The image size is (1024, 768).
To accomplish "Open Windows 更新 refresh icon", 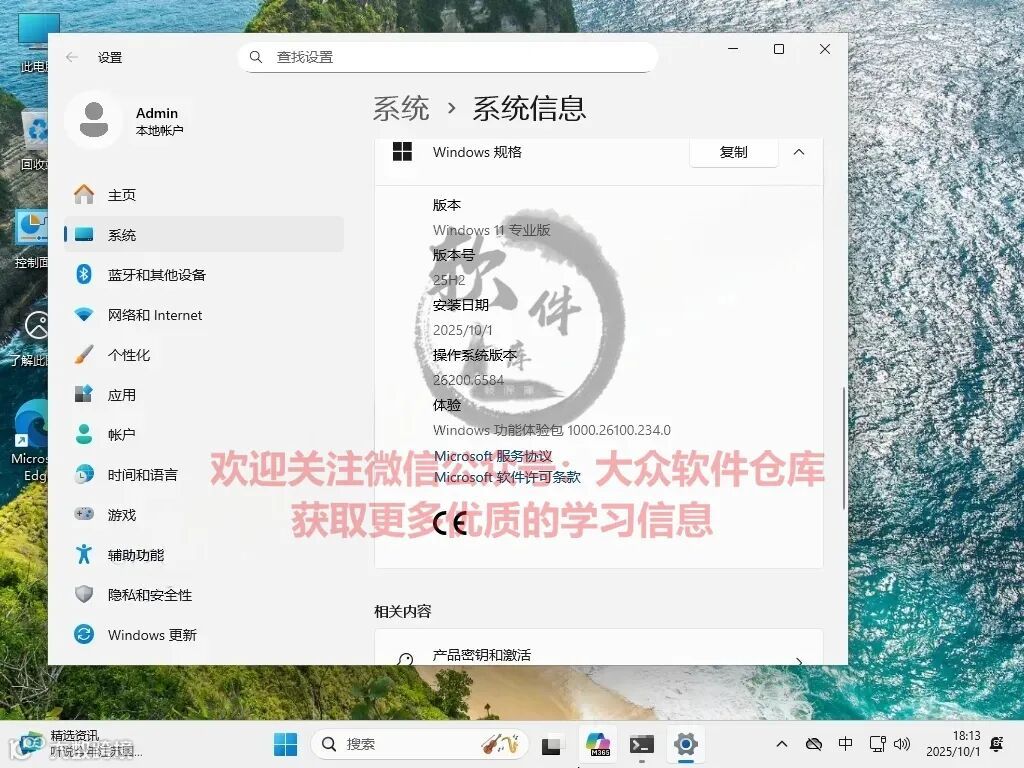I will tap(84, 634).
